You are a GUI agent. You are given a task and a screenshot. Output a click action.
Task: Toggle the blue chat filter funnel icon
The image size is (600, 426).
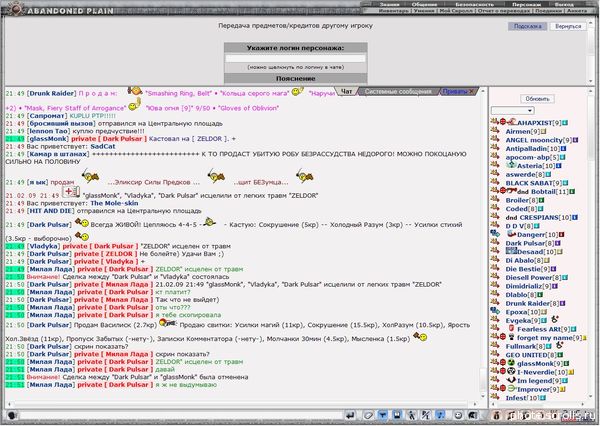[382, 415]
